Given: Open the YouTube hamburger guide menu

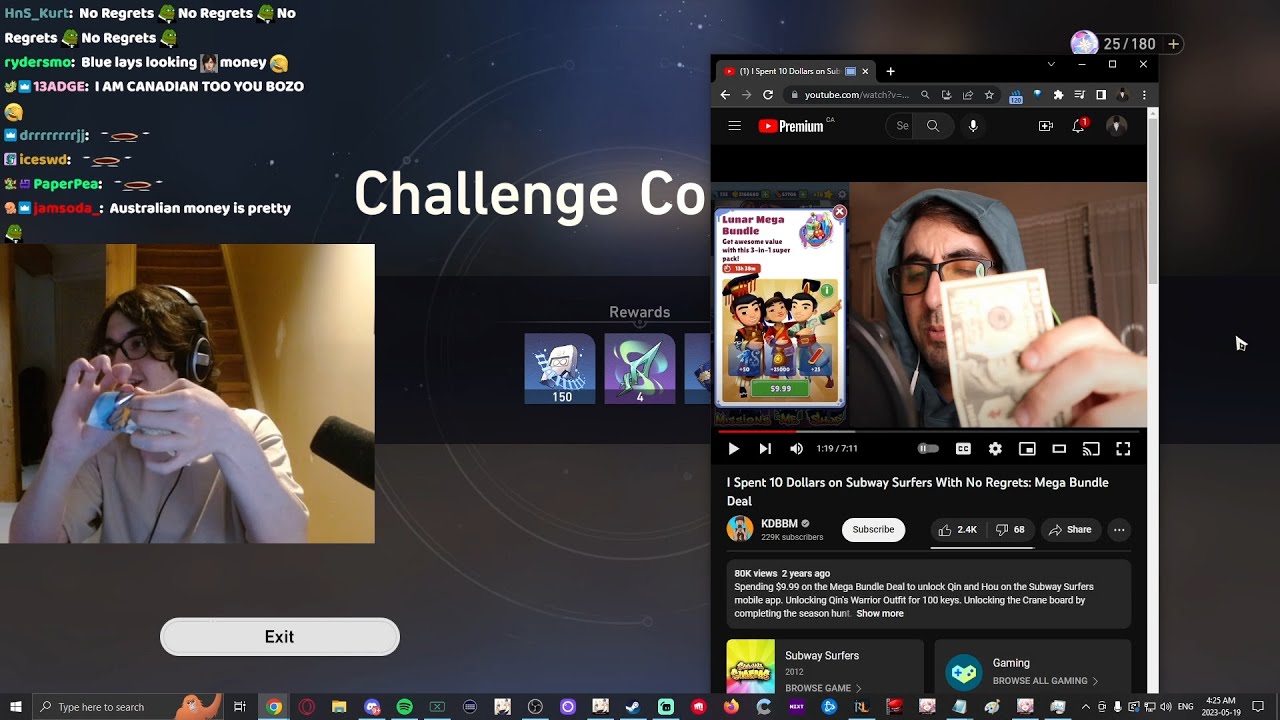Looking at the screenshot, I should (x=735, y=126).
